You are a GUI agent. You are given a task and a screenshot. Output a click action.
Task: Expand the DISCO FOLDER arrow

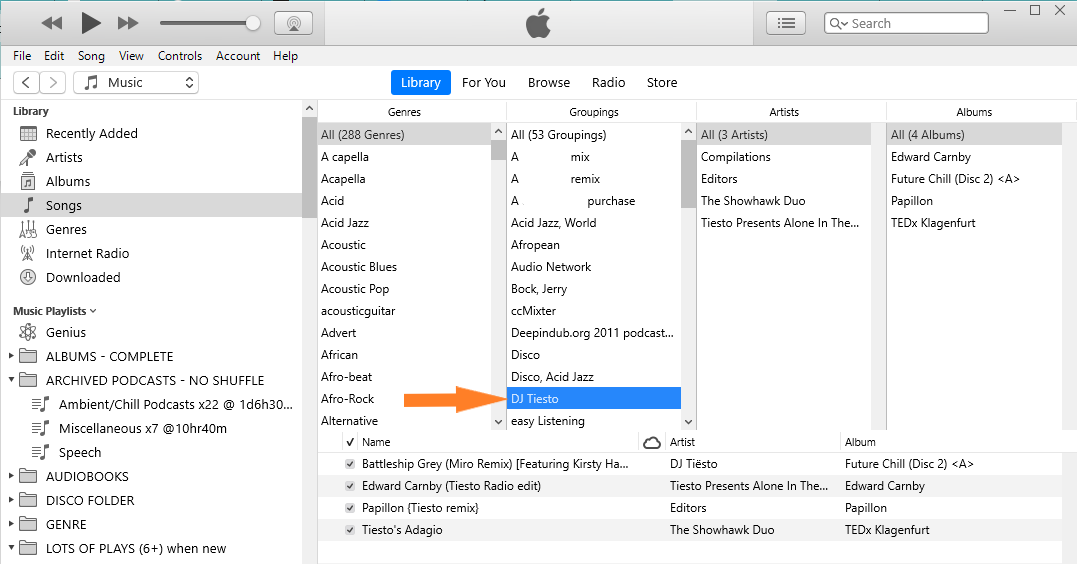(x=11, y=500)
